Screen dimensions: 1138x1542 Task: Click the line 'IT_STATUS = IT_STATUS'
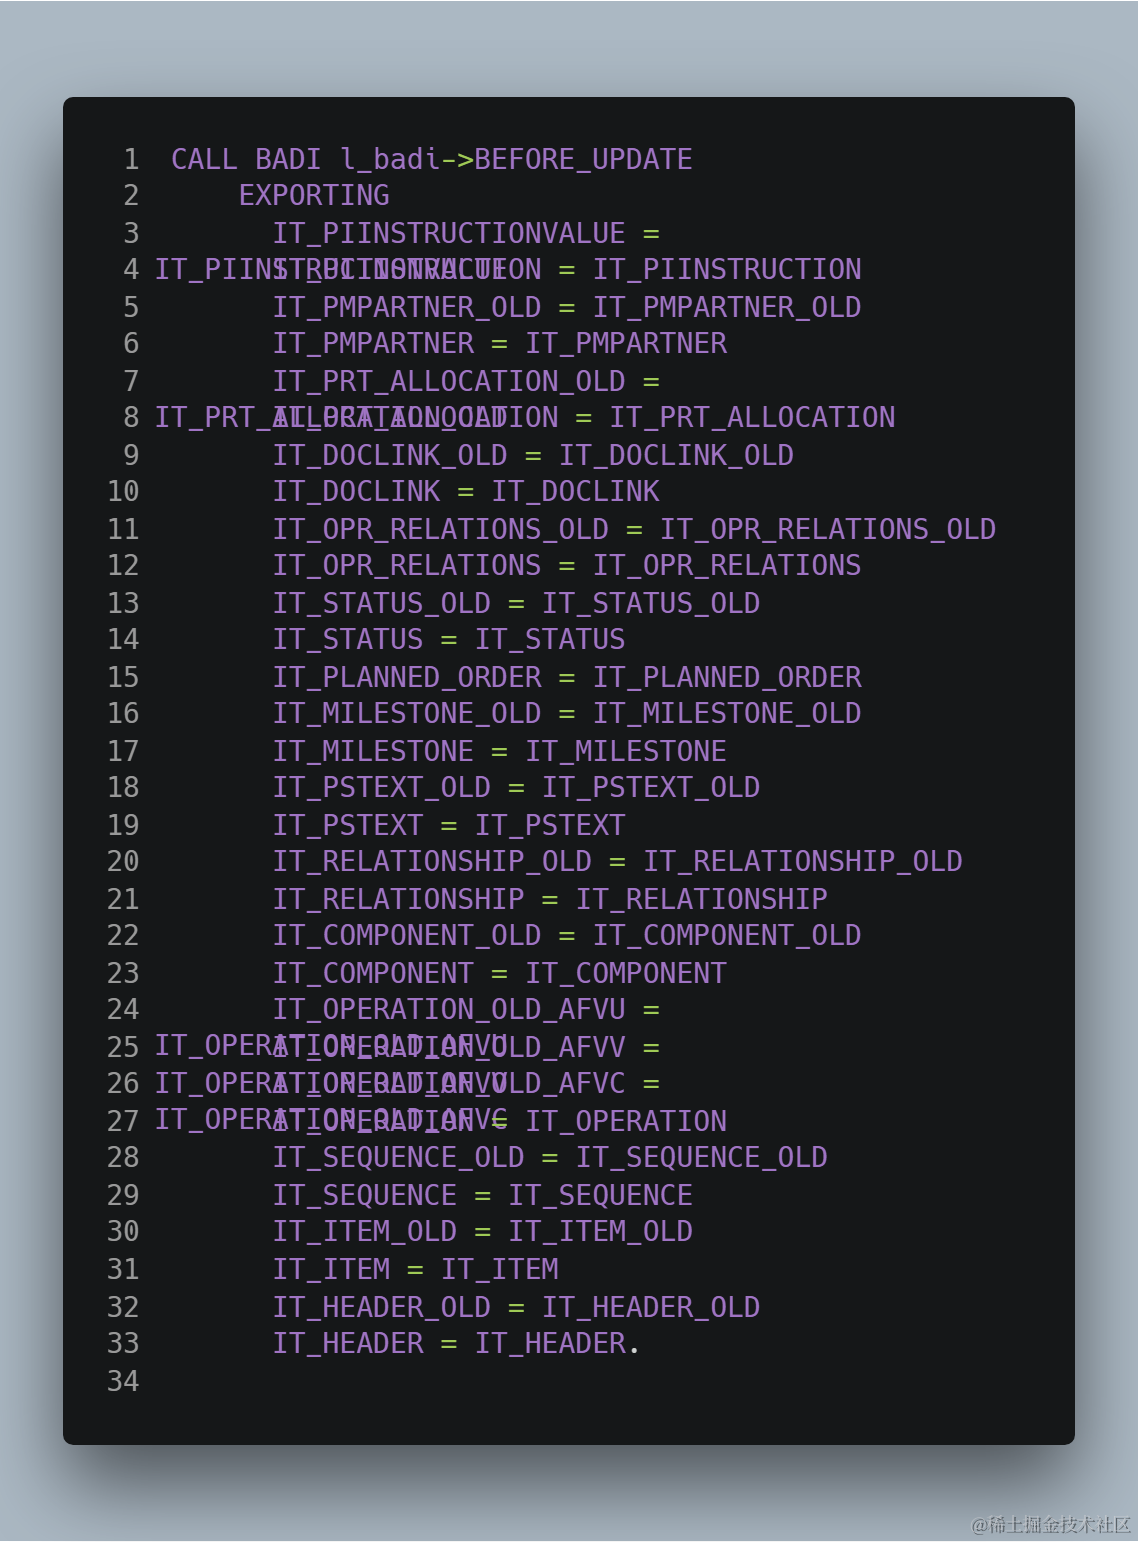click(449, 639)
